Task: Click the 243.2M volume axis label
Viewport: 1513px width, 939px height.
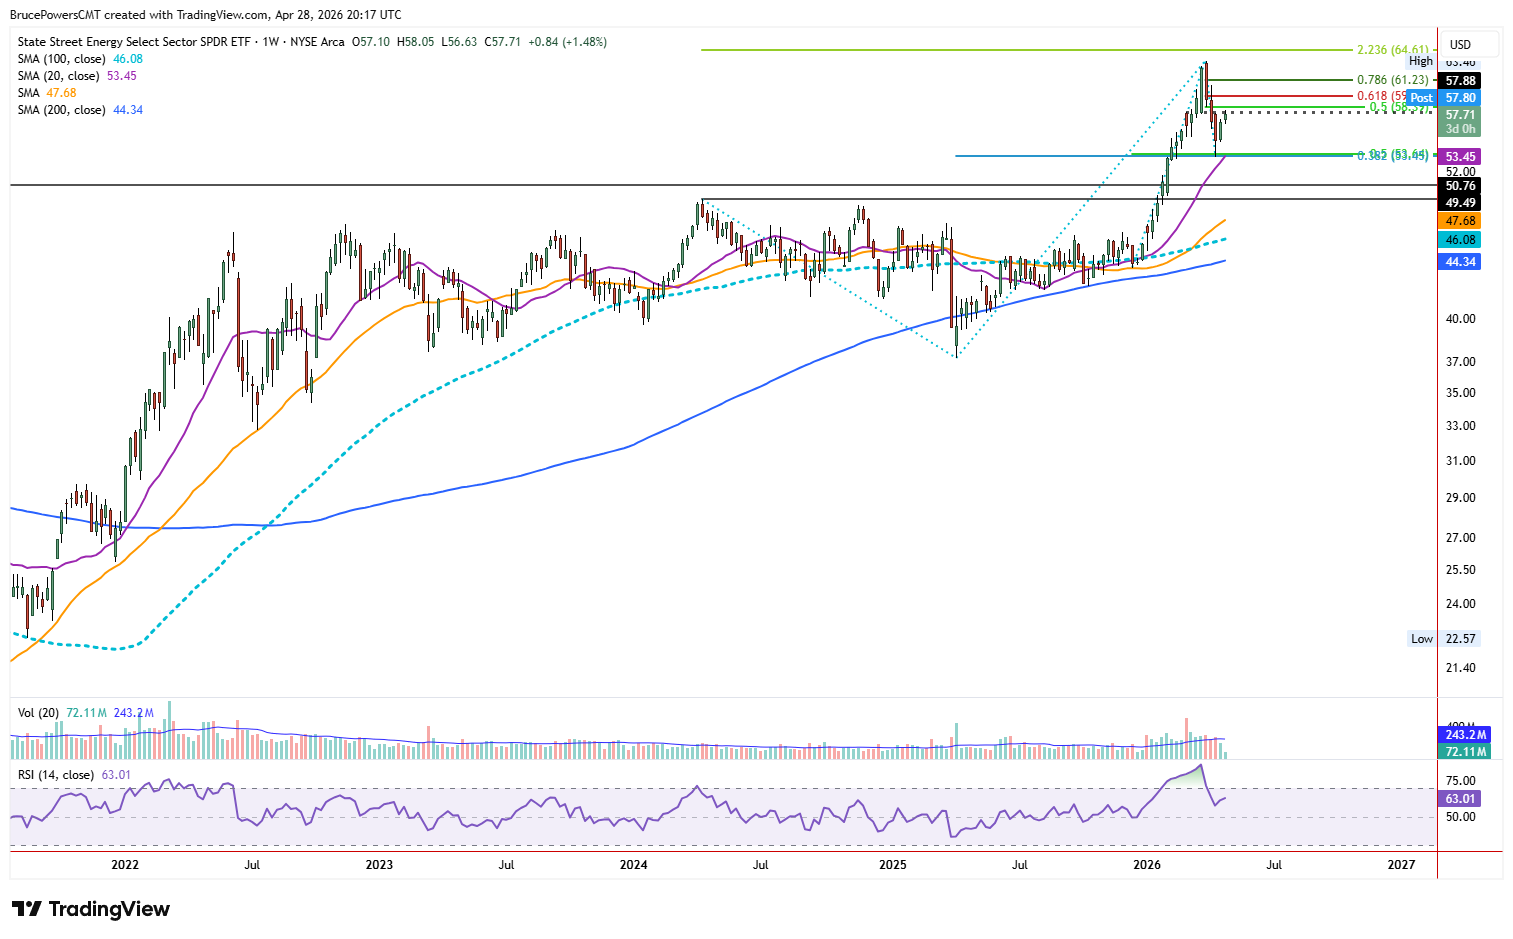Action: point(1464,735)
